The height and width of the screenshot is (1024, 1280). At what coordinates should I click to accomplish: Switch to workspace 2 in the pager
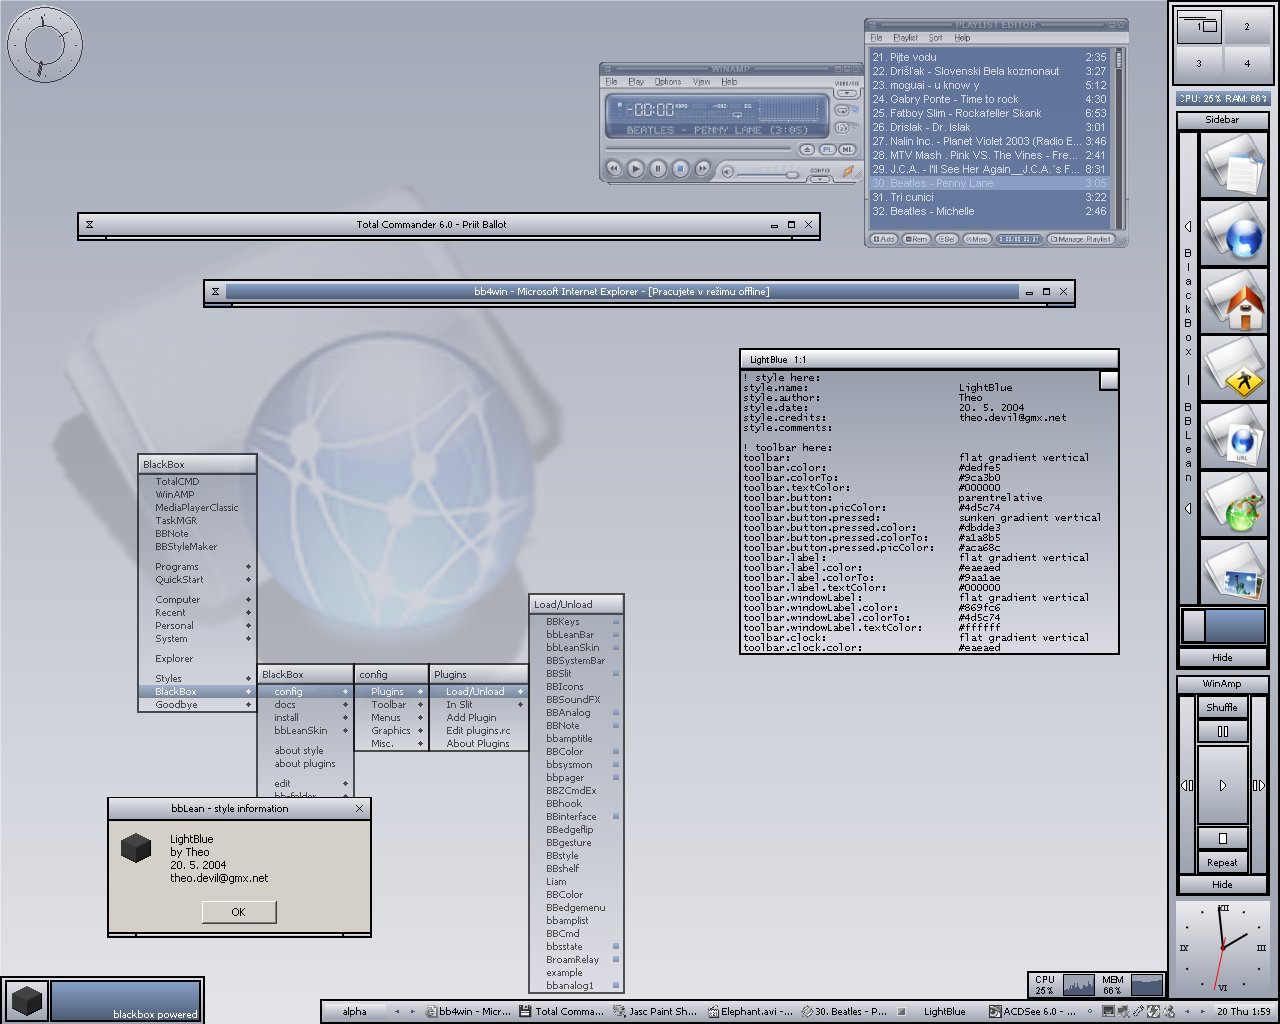click(x=1246, y=27)
